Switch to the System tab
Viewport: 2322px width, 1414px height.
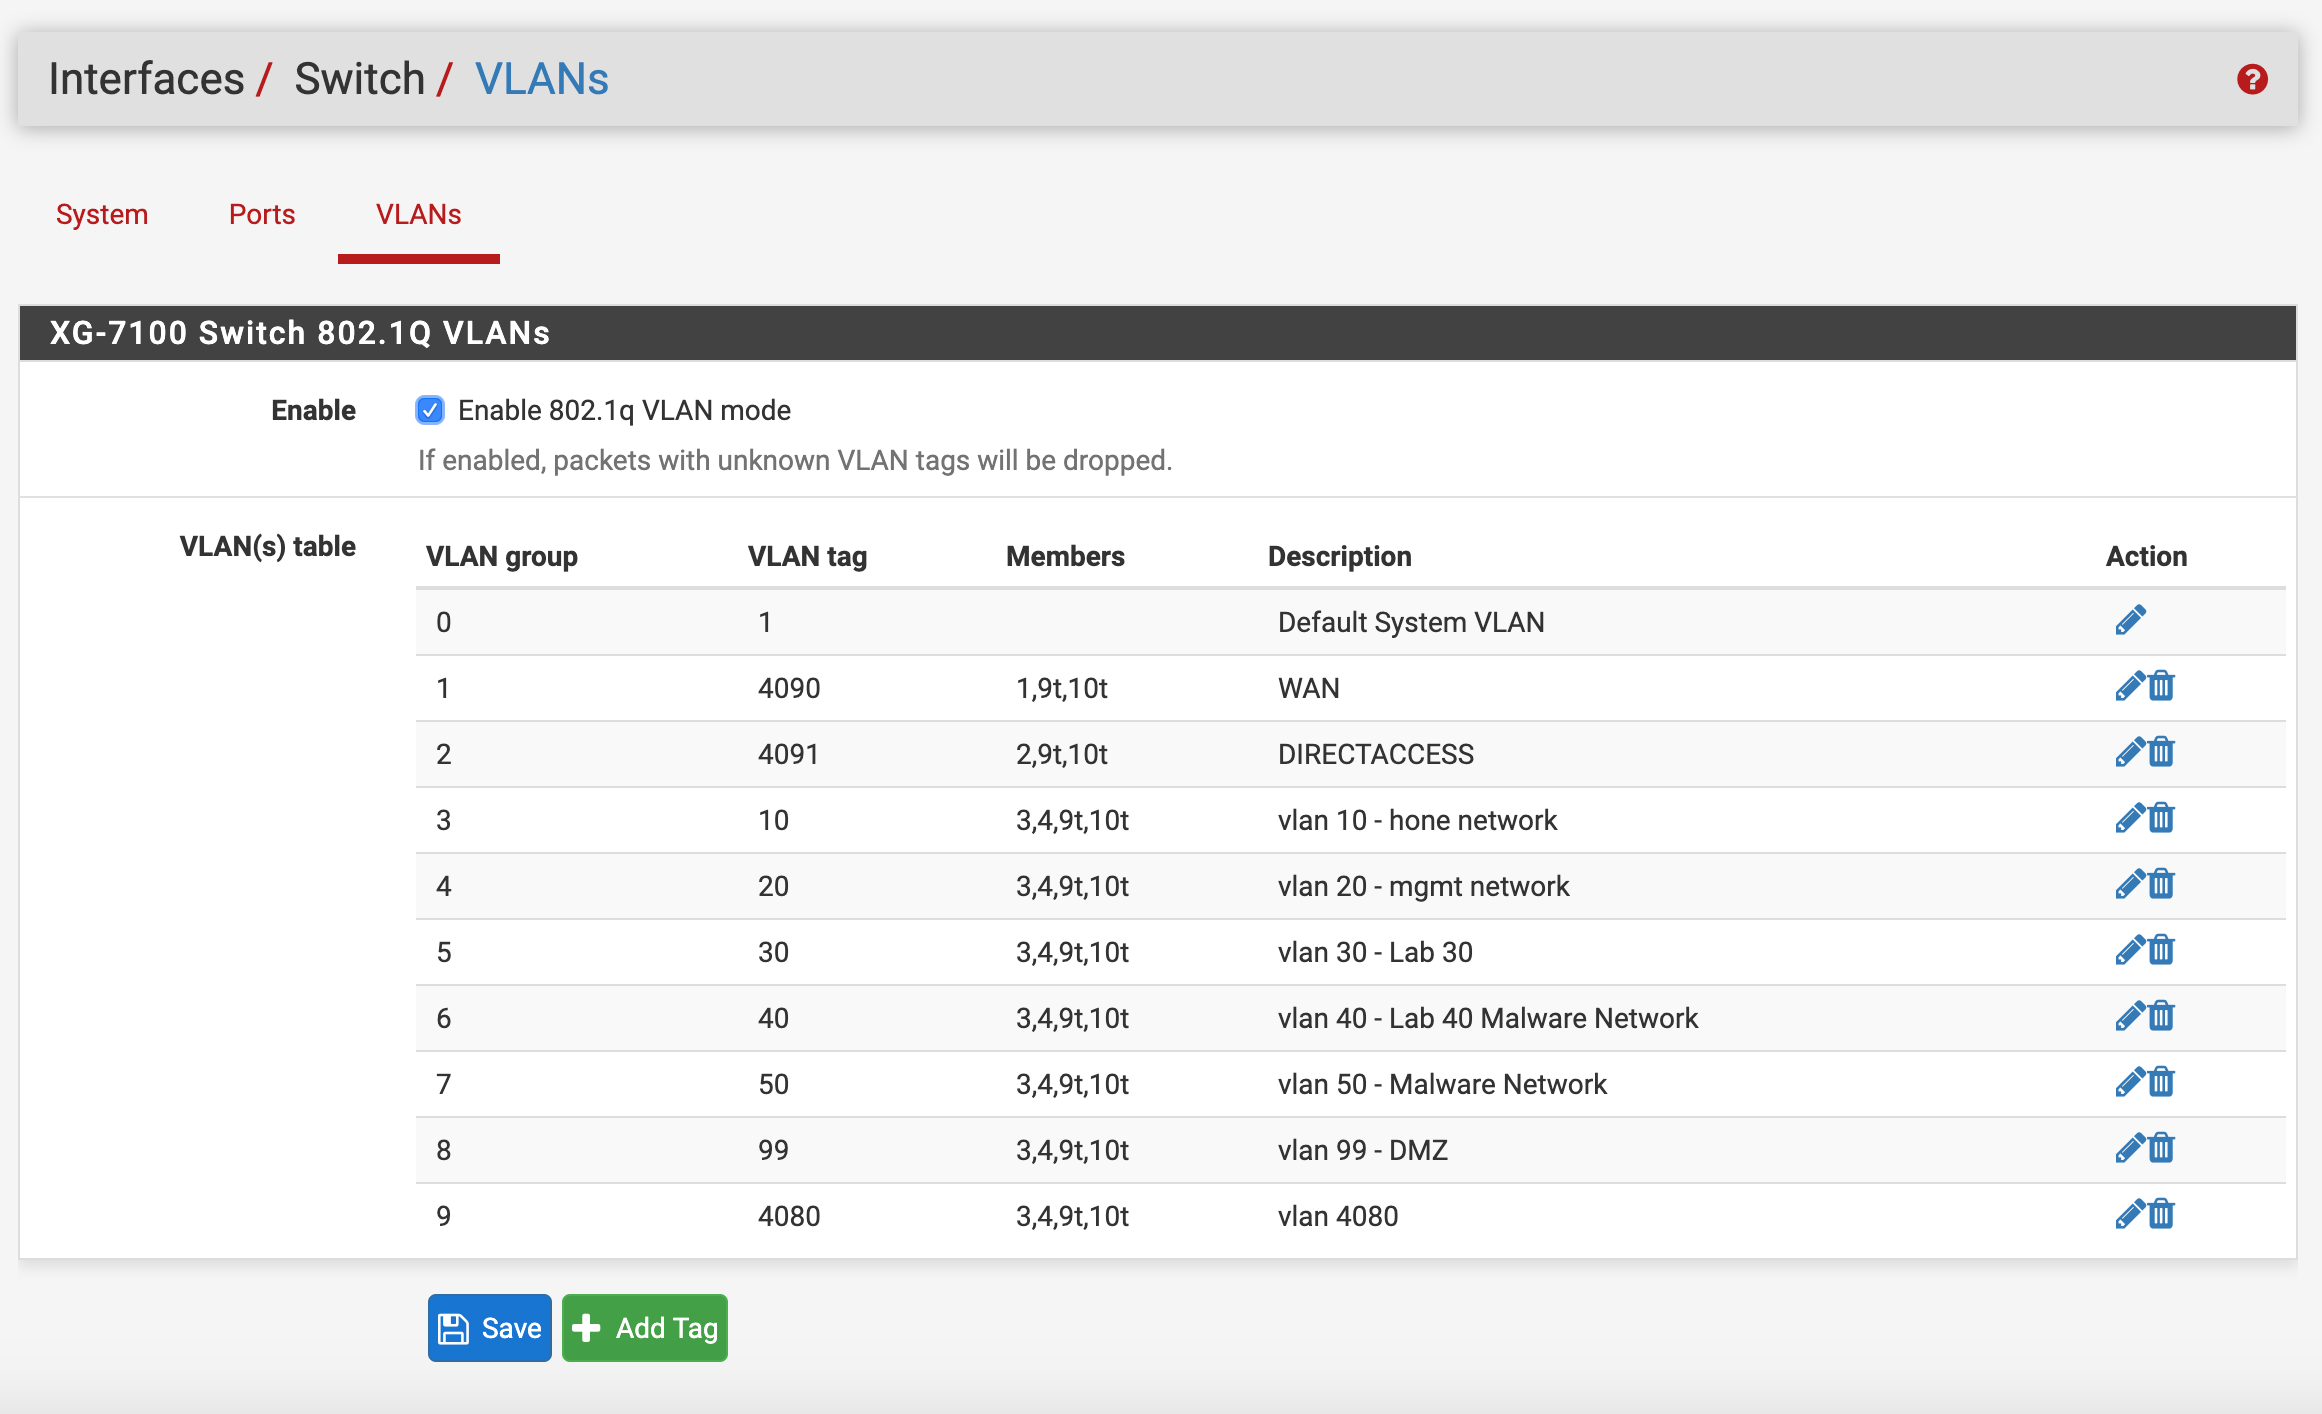pyautogui.click(x=102, y=214)
